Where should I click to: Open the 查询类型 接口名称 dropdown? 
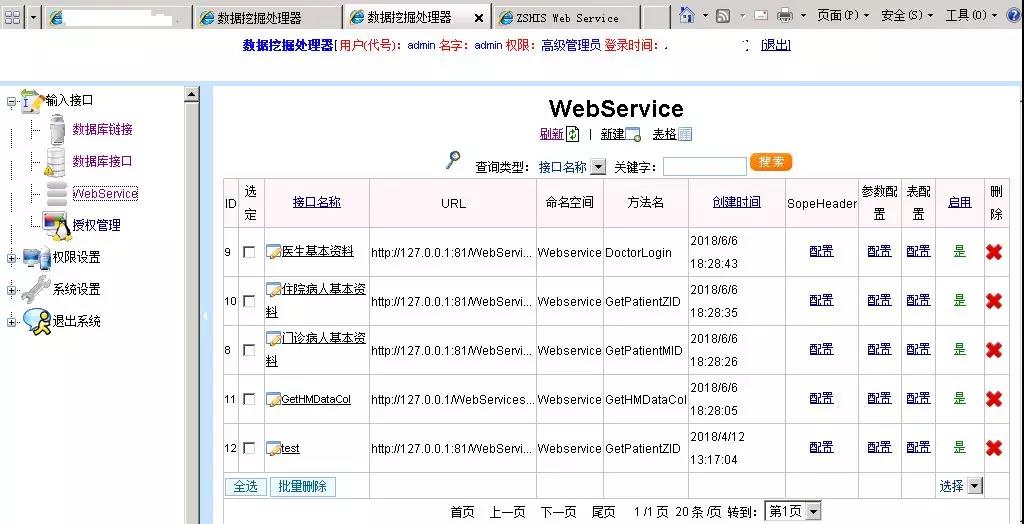click(598, 167)
